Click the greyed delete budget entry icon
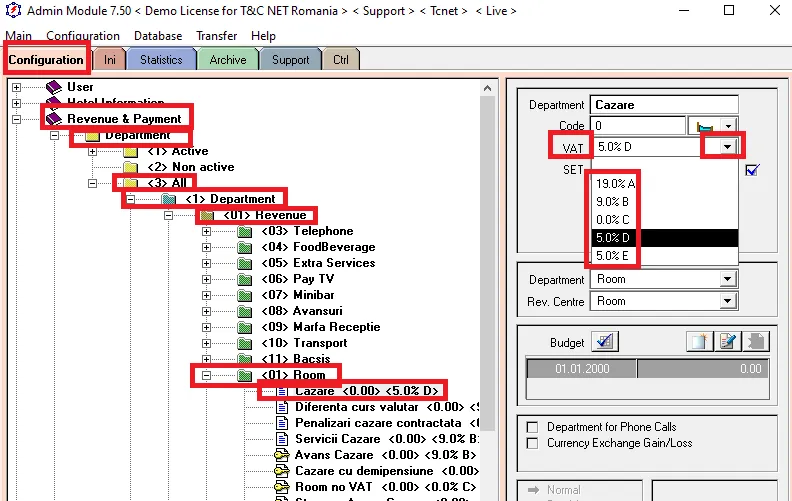 756,342
